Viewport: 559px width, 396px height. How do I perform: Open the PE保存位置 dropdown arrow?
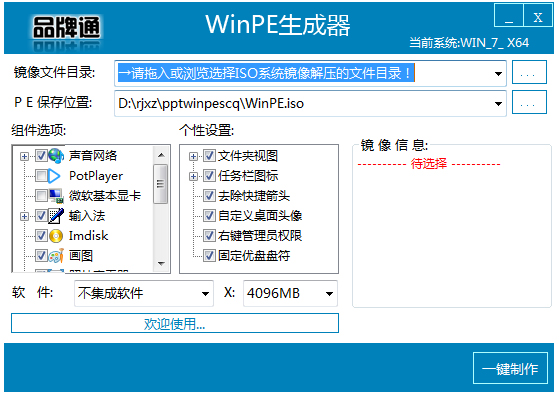click(x=498, y=104)
